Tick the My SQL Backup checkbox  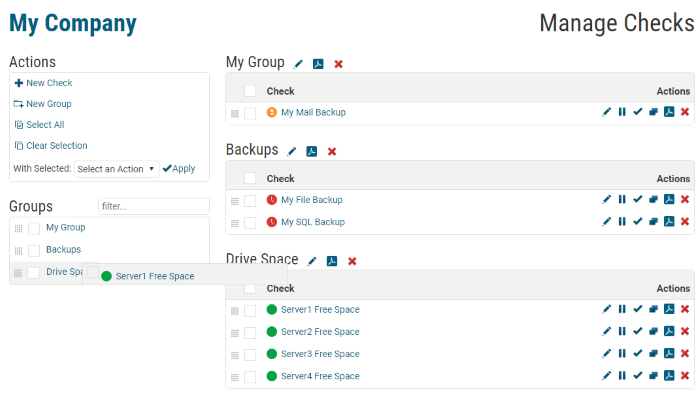(250, 223)
